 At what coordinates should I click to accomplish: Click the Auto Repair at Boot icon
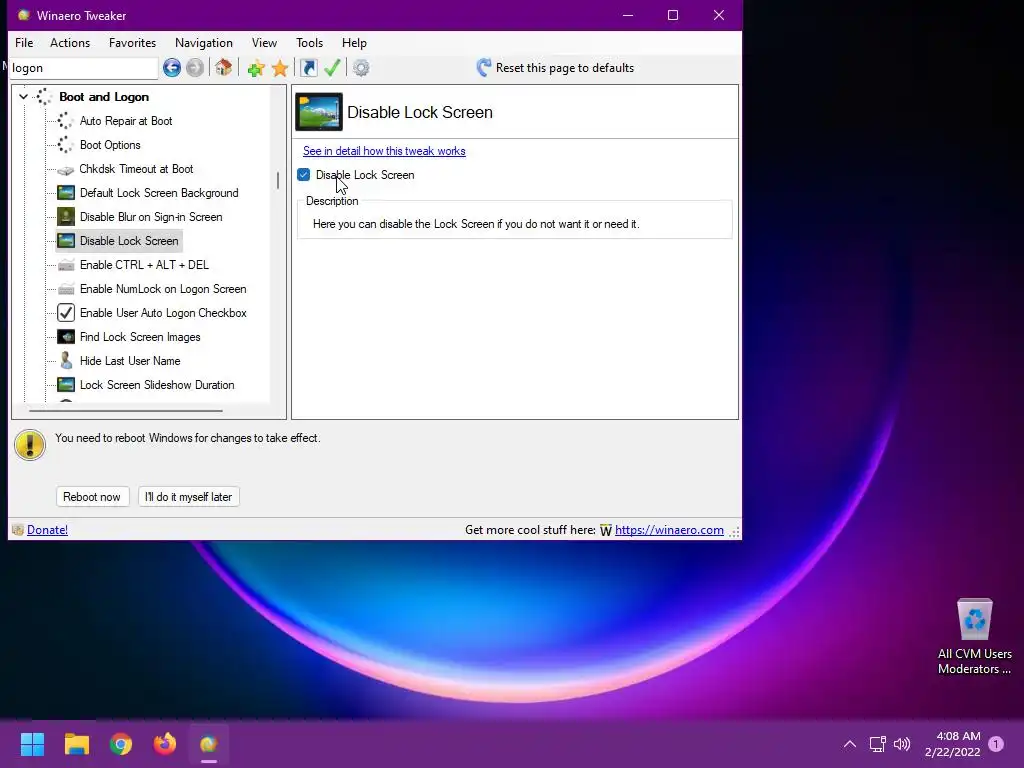coord(65,121)
